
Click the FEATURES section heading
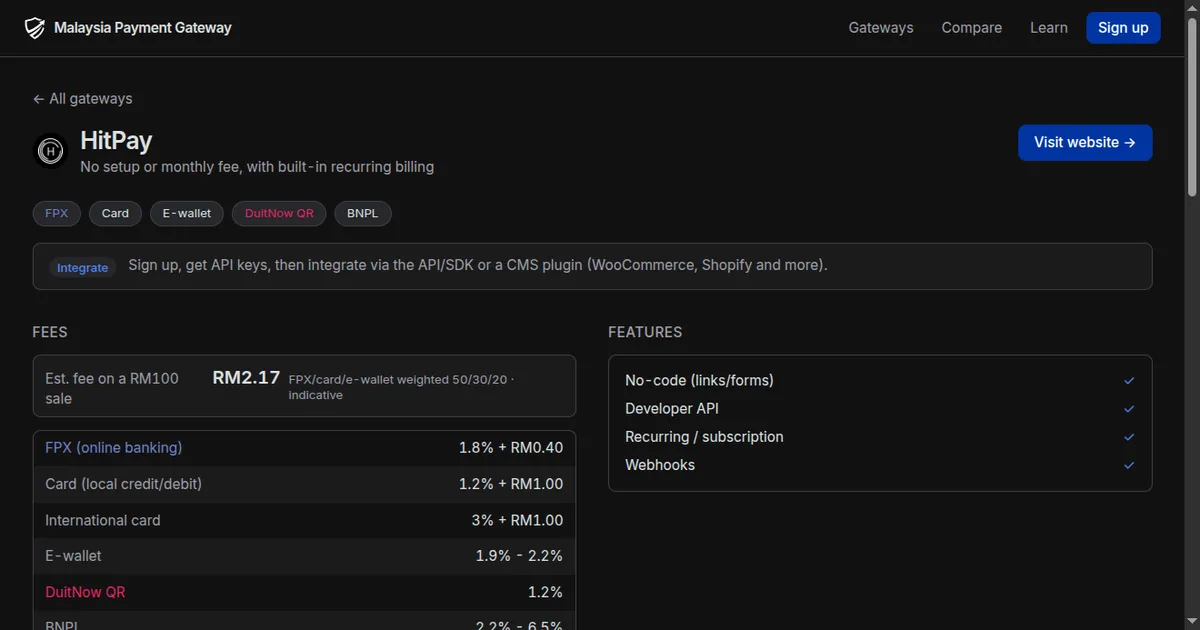coord(645,332)
